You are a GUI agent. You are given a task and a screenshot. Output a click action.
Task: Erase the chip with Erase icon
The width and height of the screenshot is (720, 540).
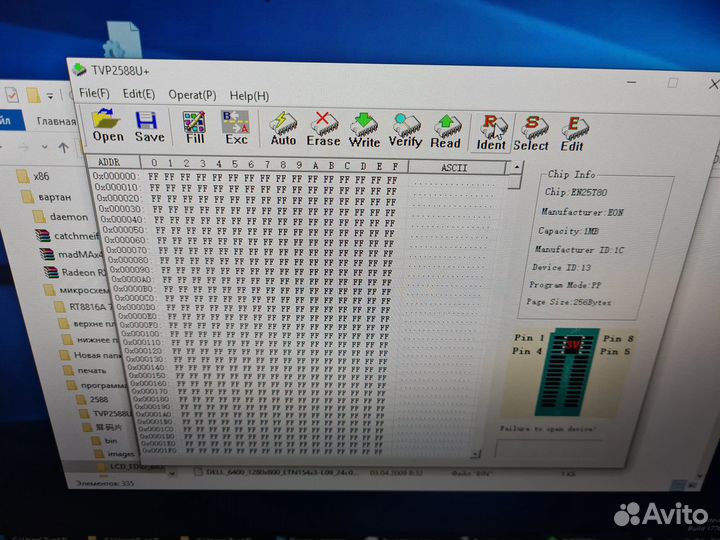pyautogui.click(x=323, y=130)
